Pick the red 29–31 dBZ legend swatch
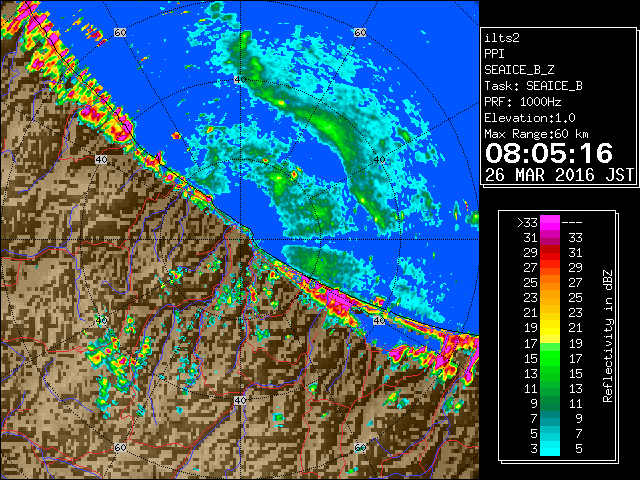640x480 pixels. tap(550, 253)
